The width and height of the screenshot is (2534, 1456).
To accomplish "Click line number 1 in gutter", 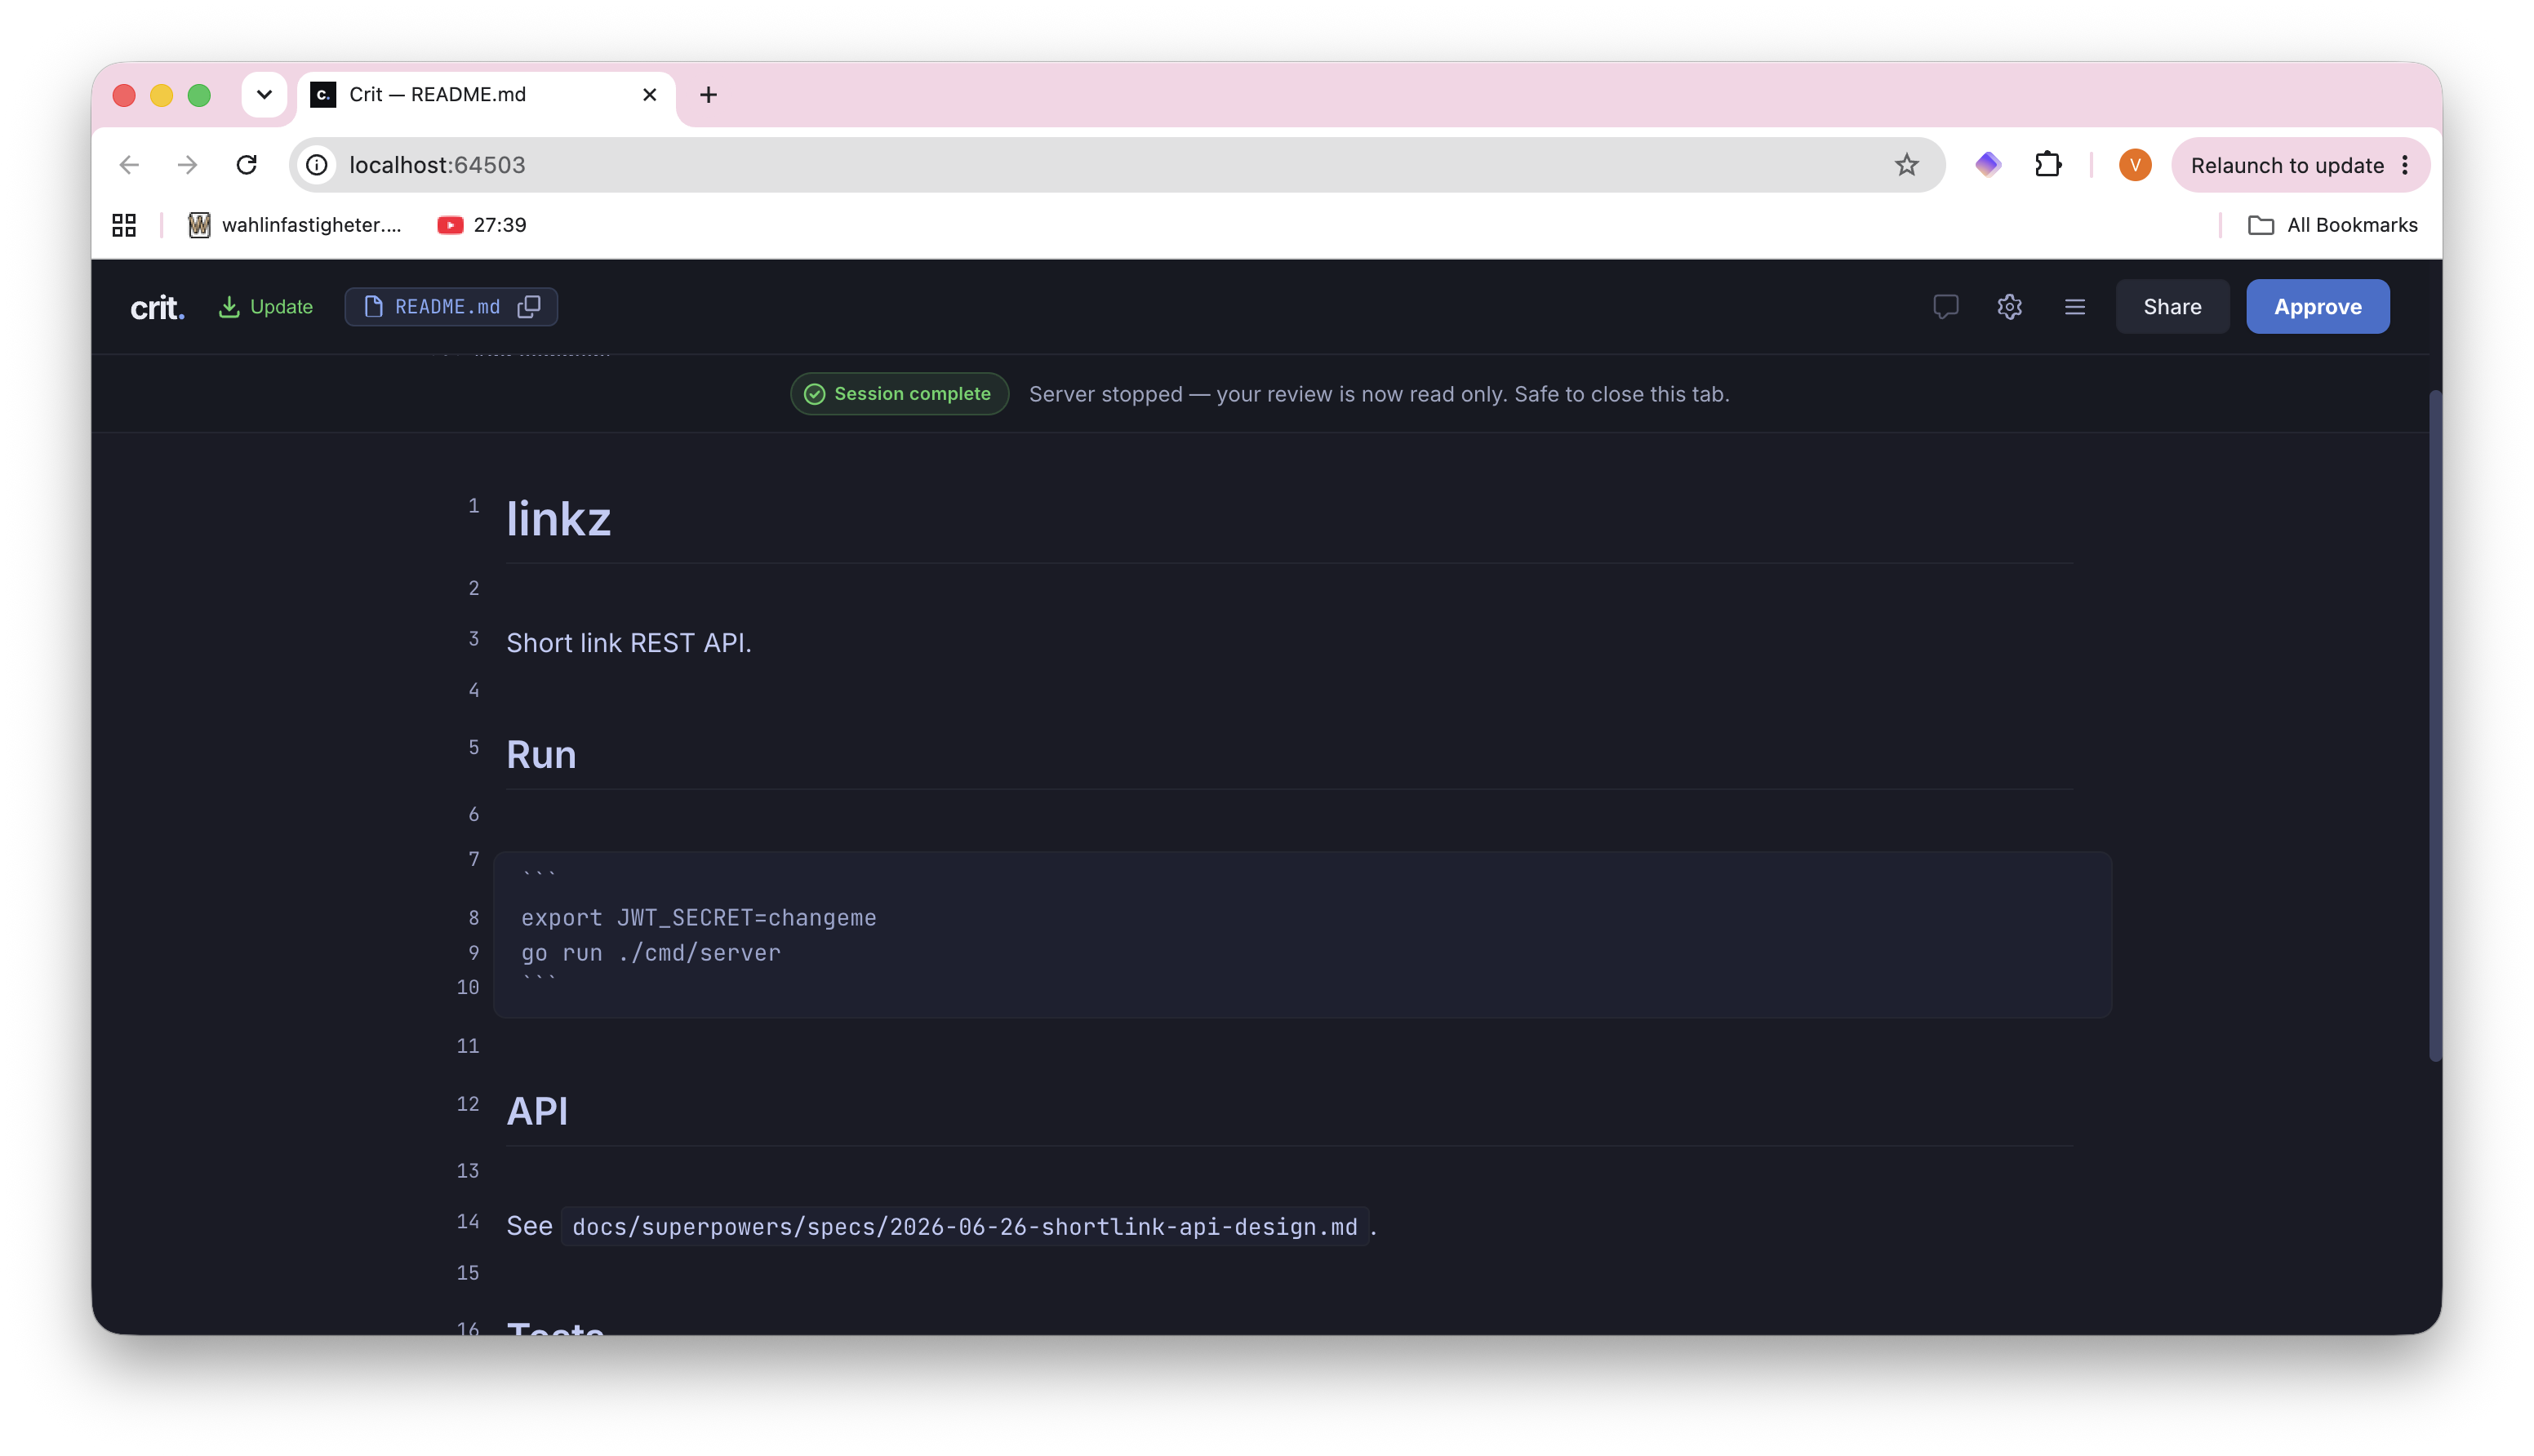I will pos(473,505).
